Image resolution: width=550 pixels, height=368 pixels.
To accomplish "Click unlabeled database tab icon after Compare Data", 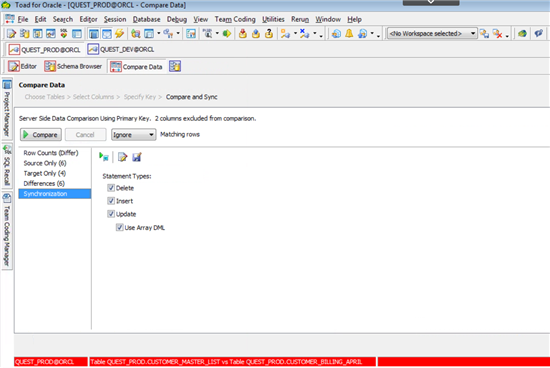I will click(x=175, y=66).
